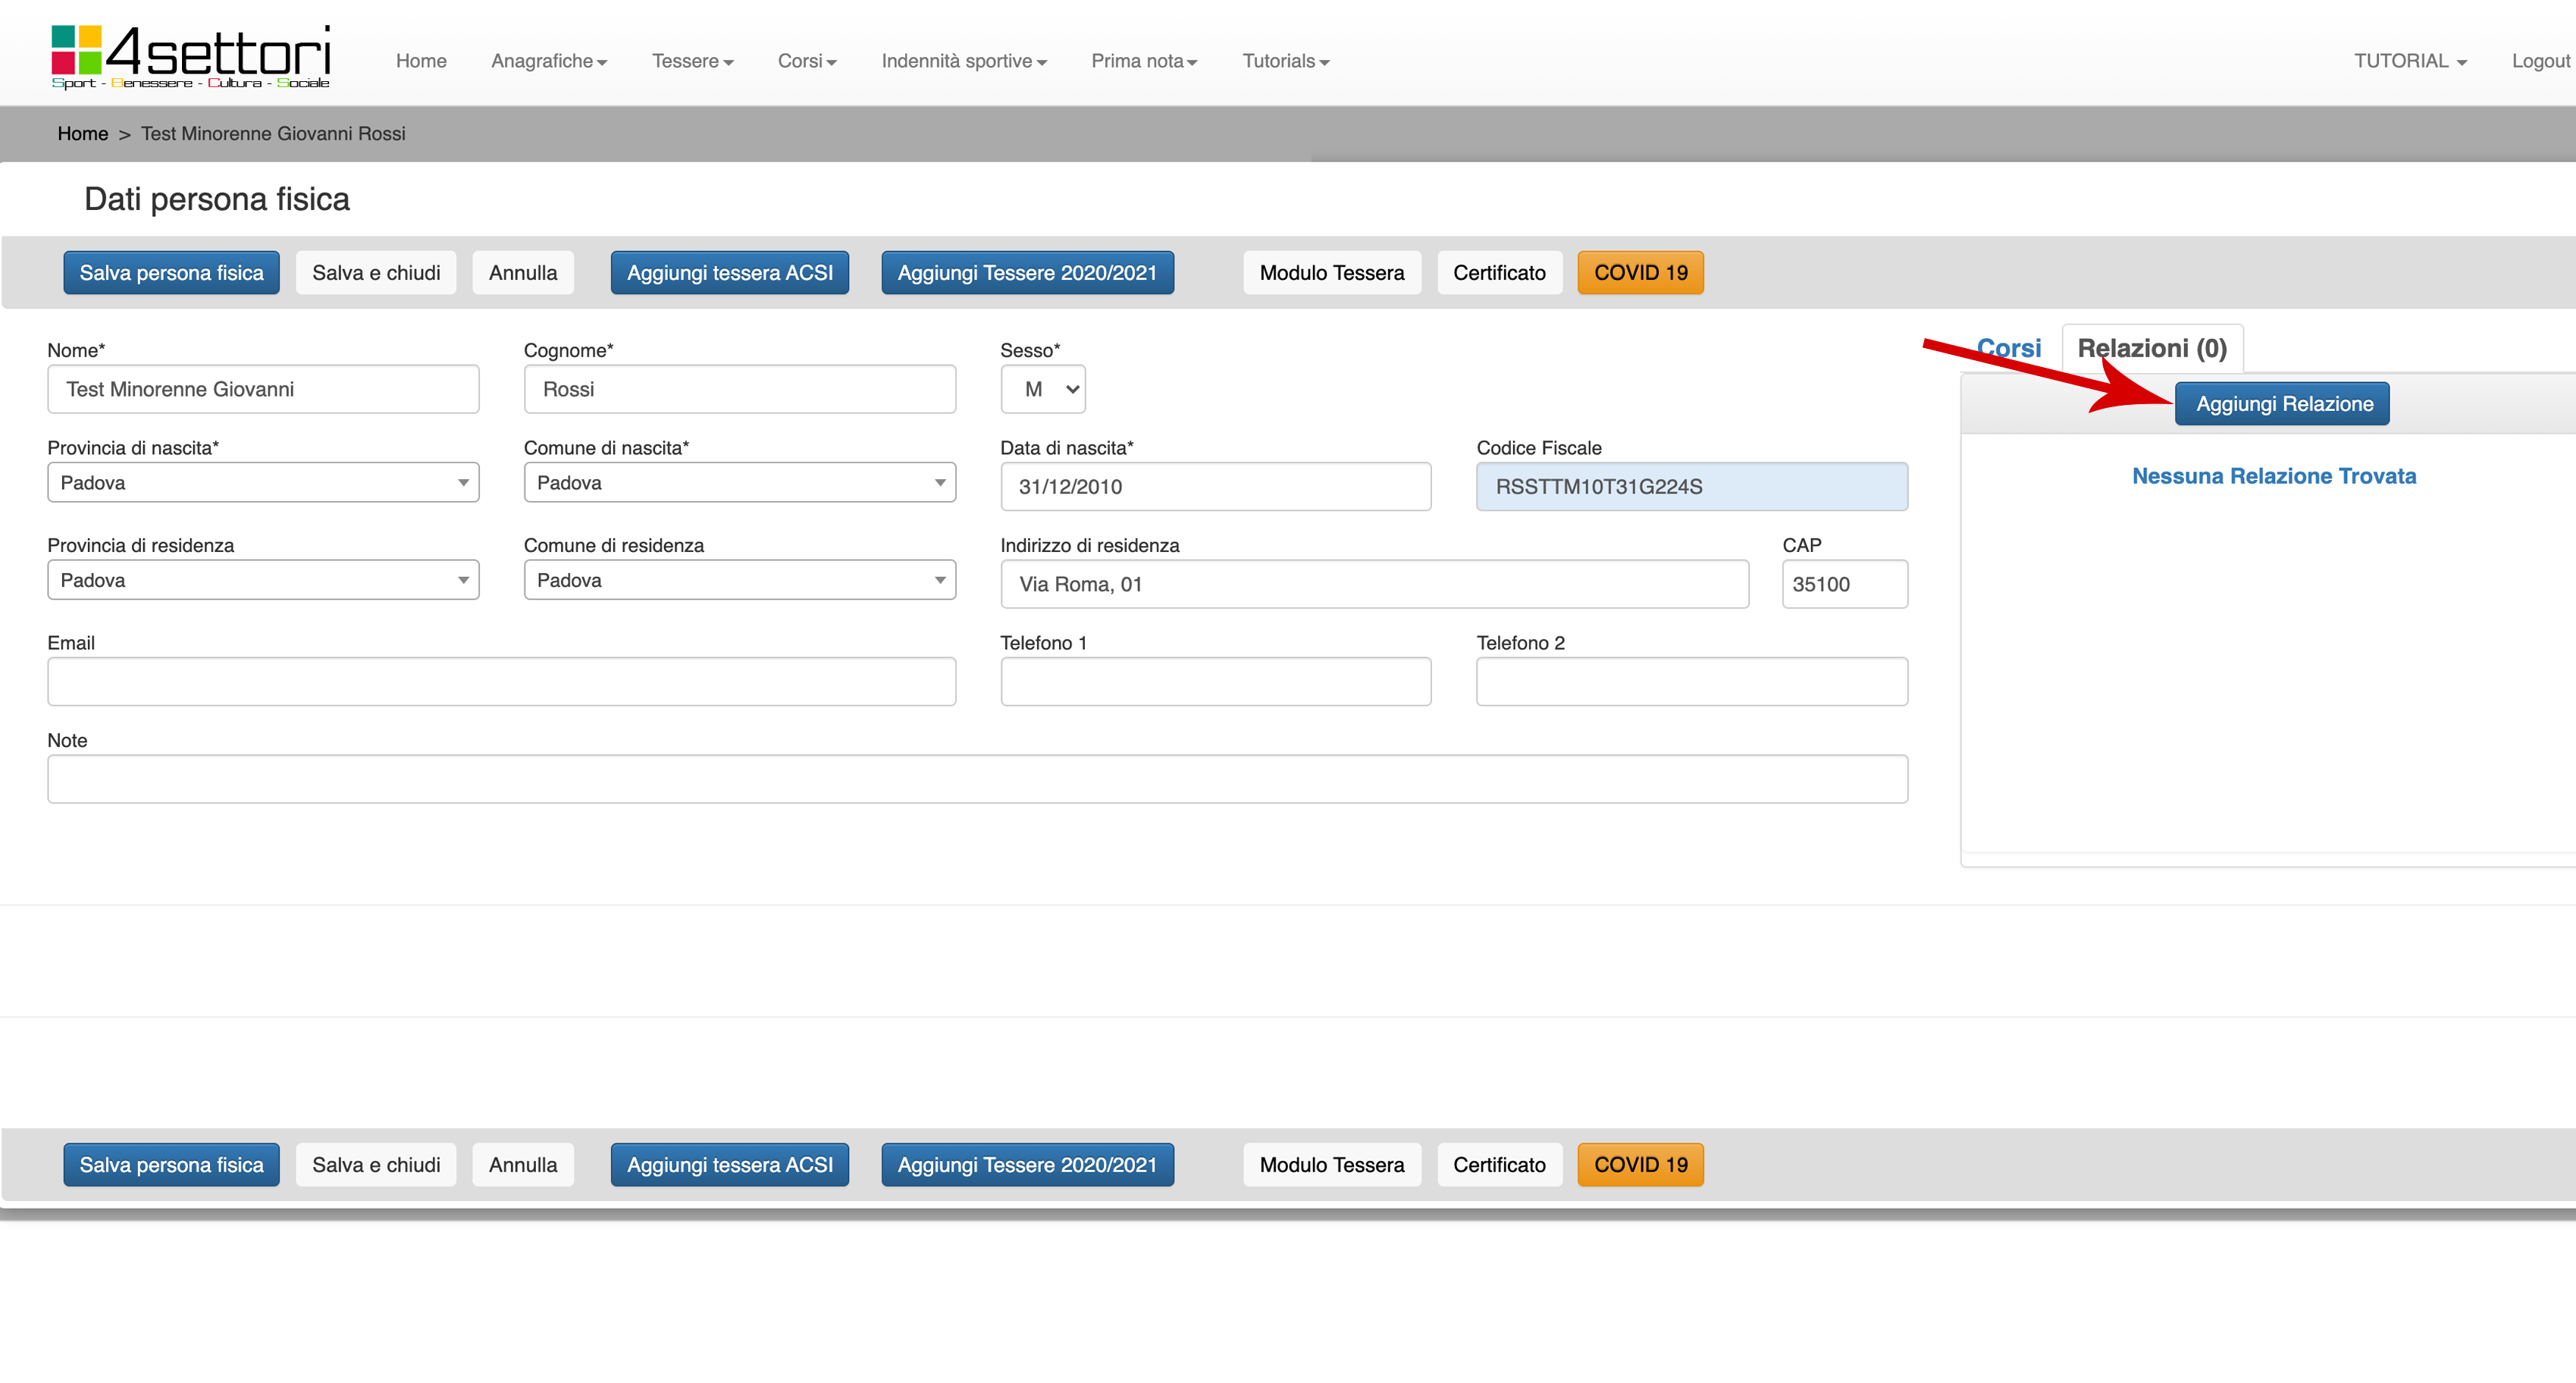This screenshot has width=2576, height=1383.
Task: Open the Anagrafiche menu
Action: (x=548, y=61)
